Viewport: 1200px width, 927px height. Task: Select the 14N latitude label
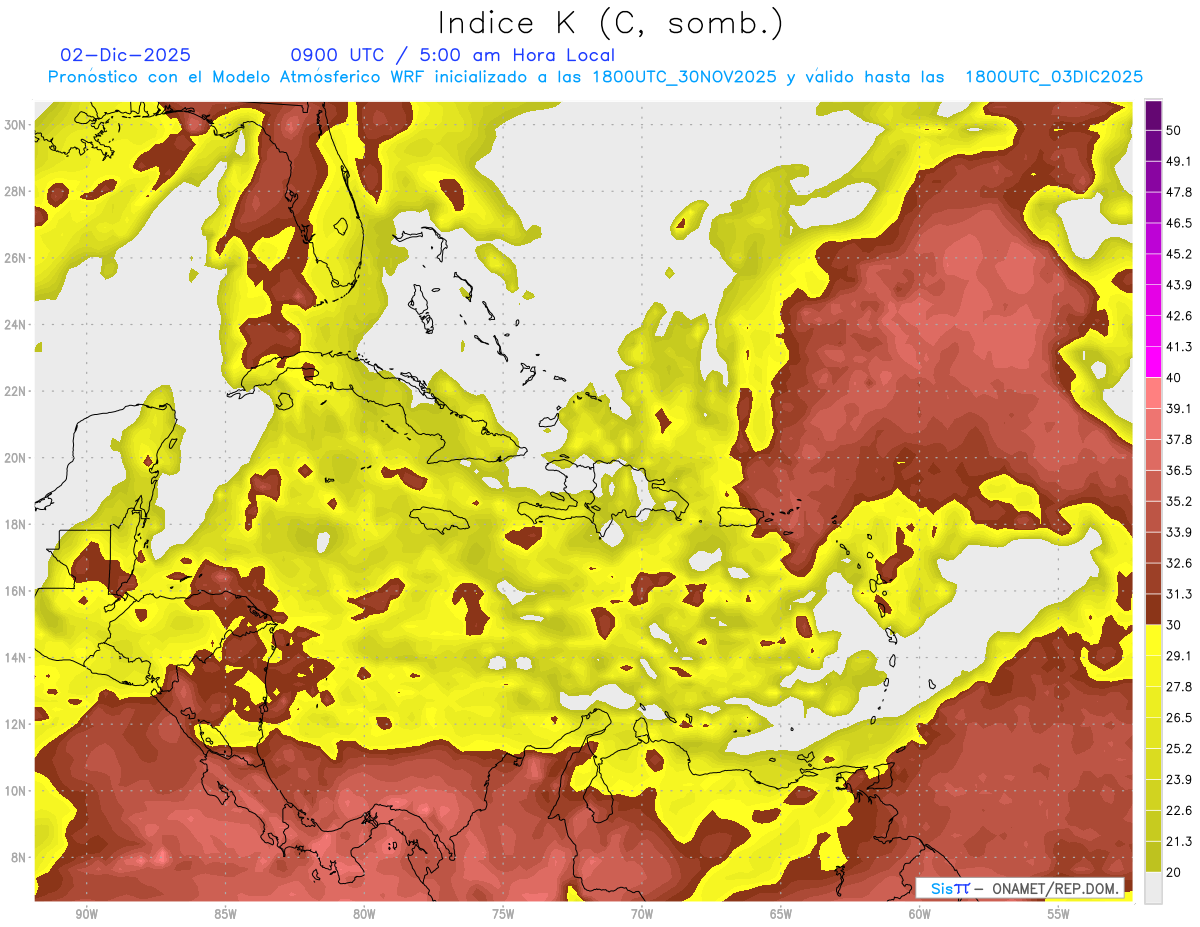15,657
